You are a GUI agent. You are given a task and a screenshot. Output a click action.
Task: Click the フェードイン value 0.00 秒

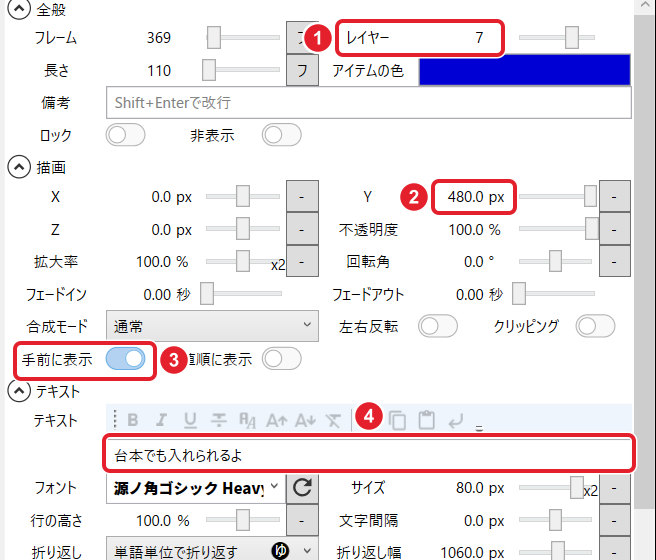coord(167,294)
